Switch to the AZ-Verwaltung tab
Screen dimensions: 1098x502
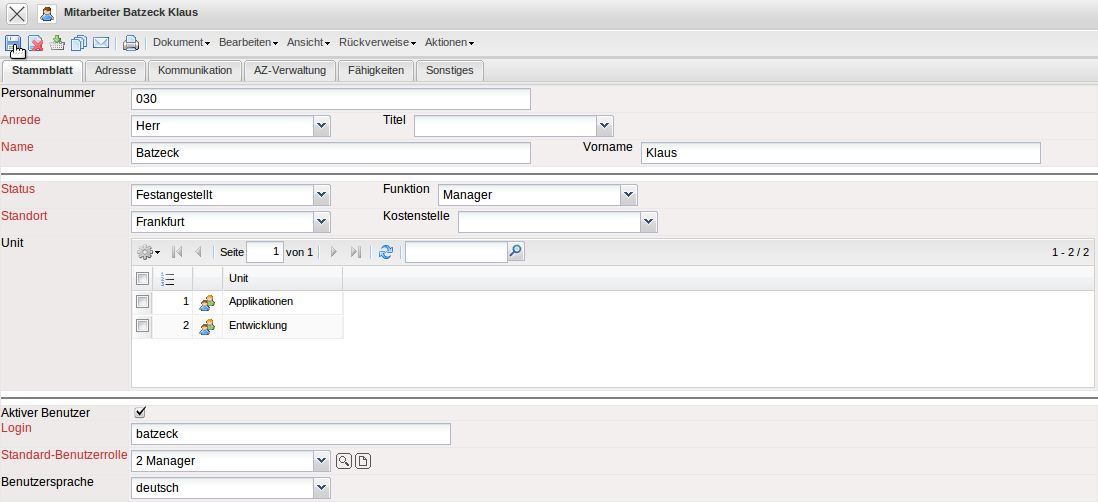pos(289,71)
